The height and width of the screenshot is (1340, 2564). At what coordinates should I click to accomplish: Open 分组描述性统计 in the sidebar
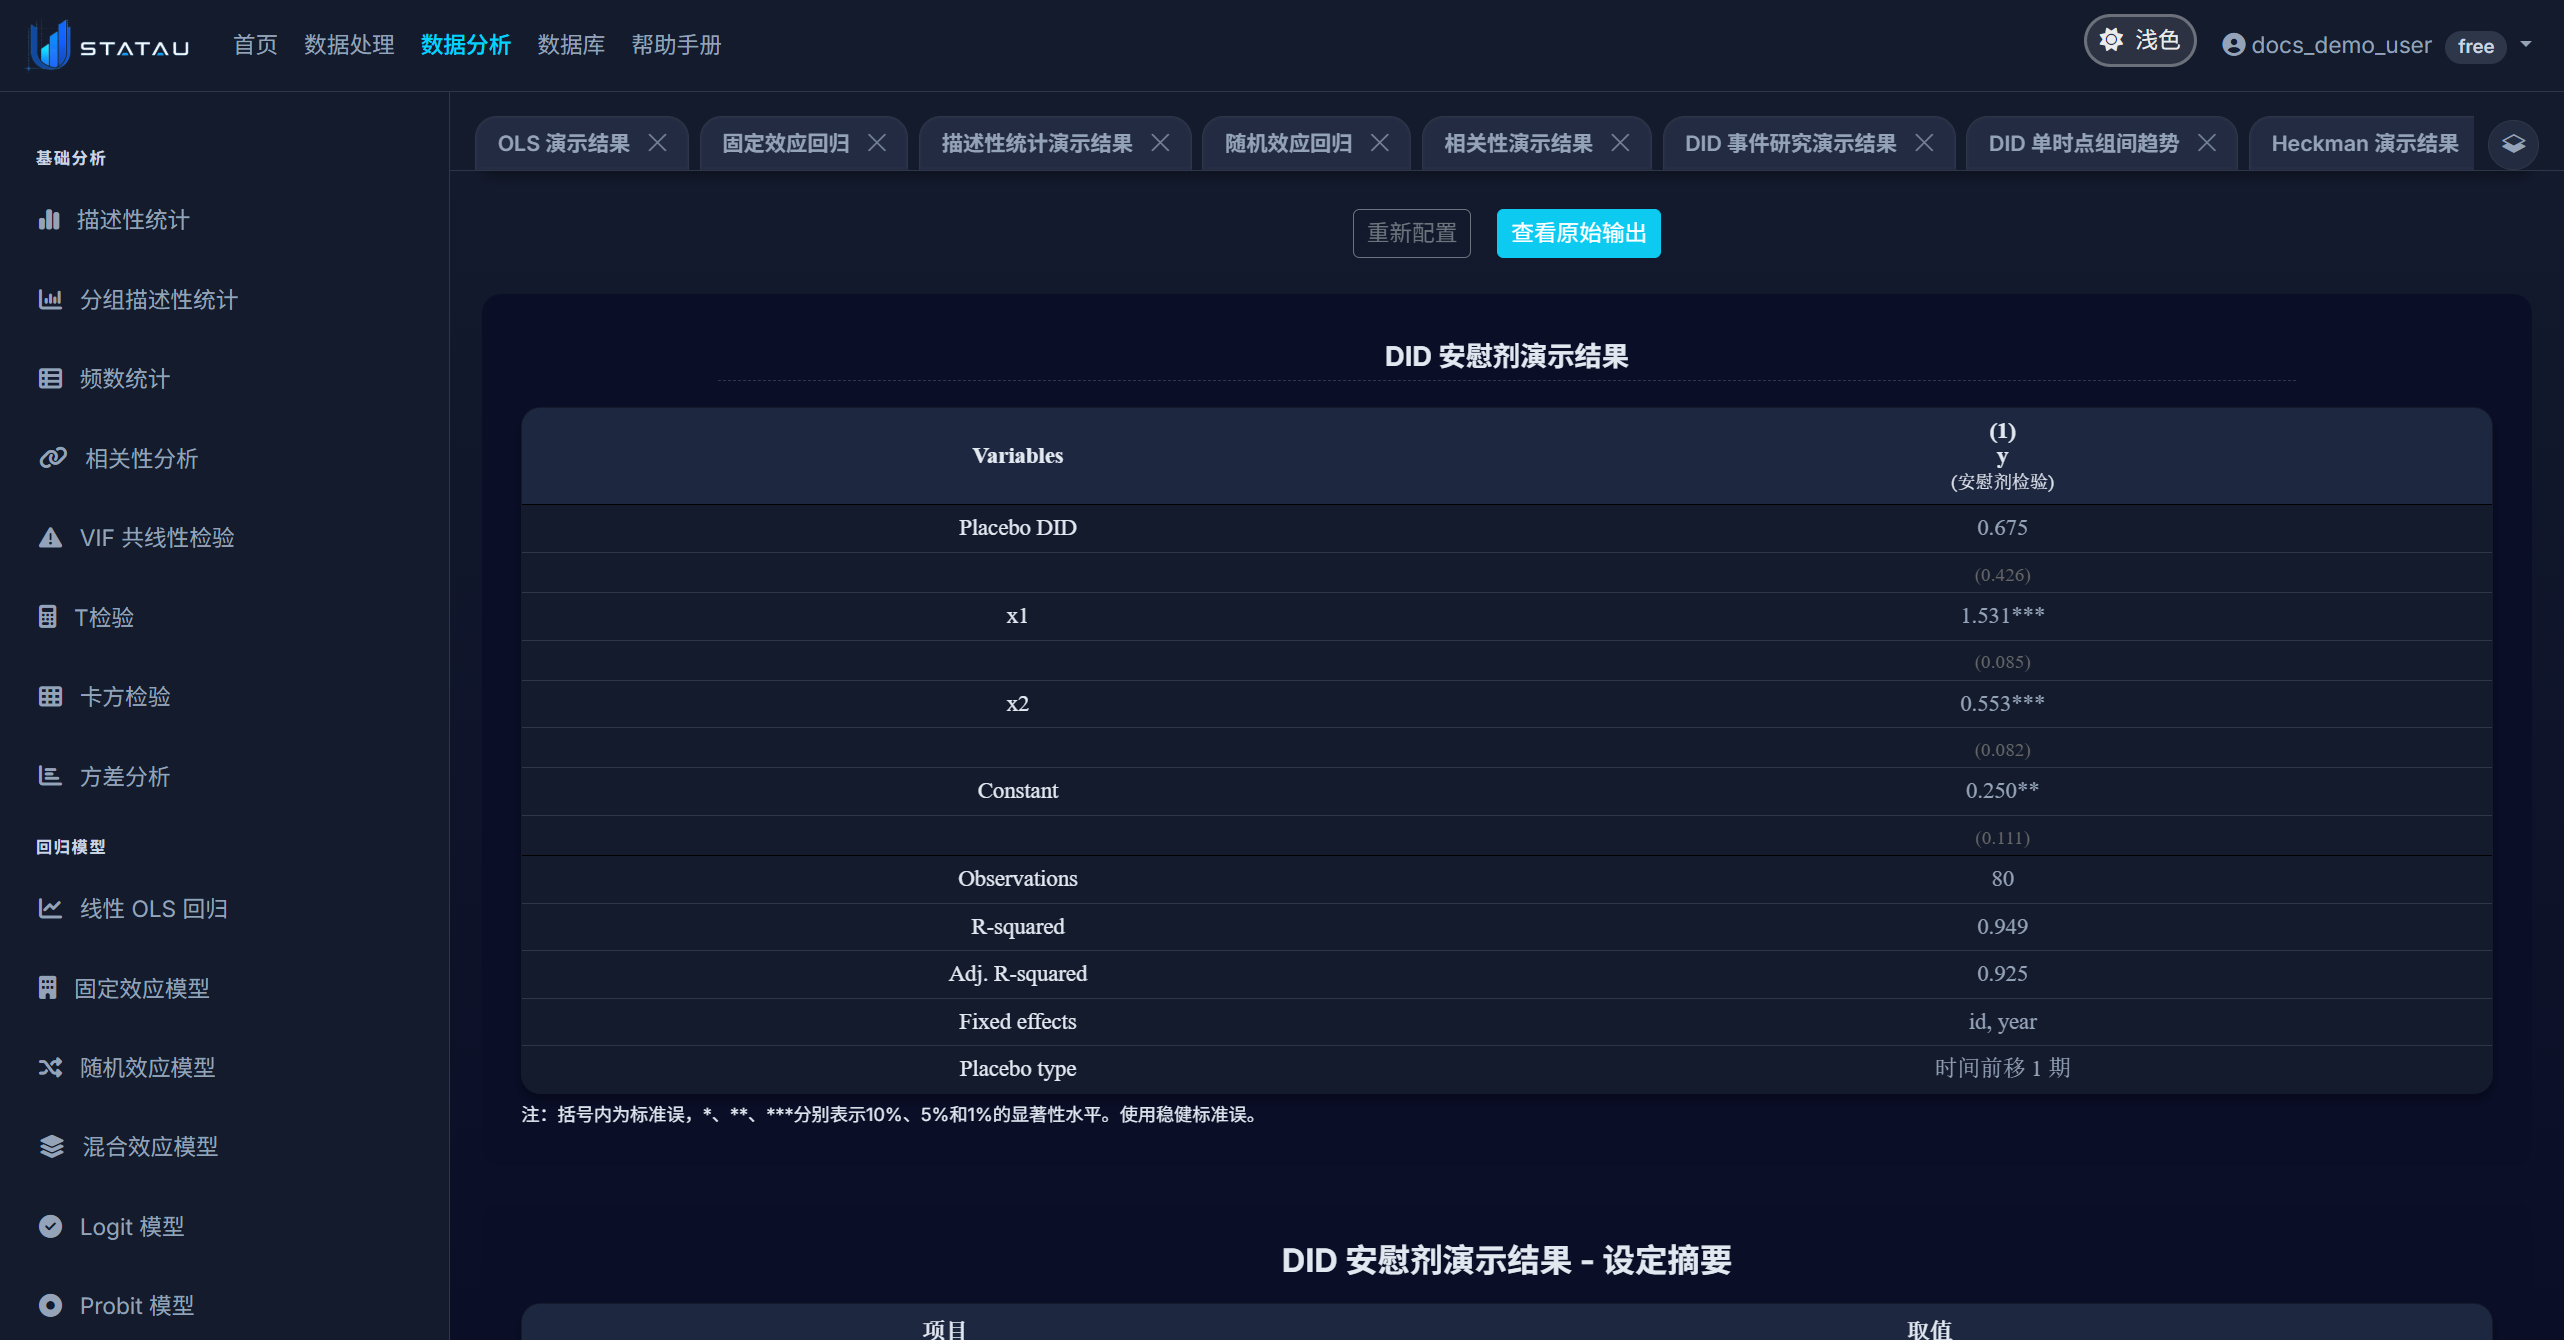159,299
